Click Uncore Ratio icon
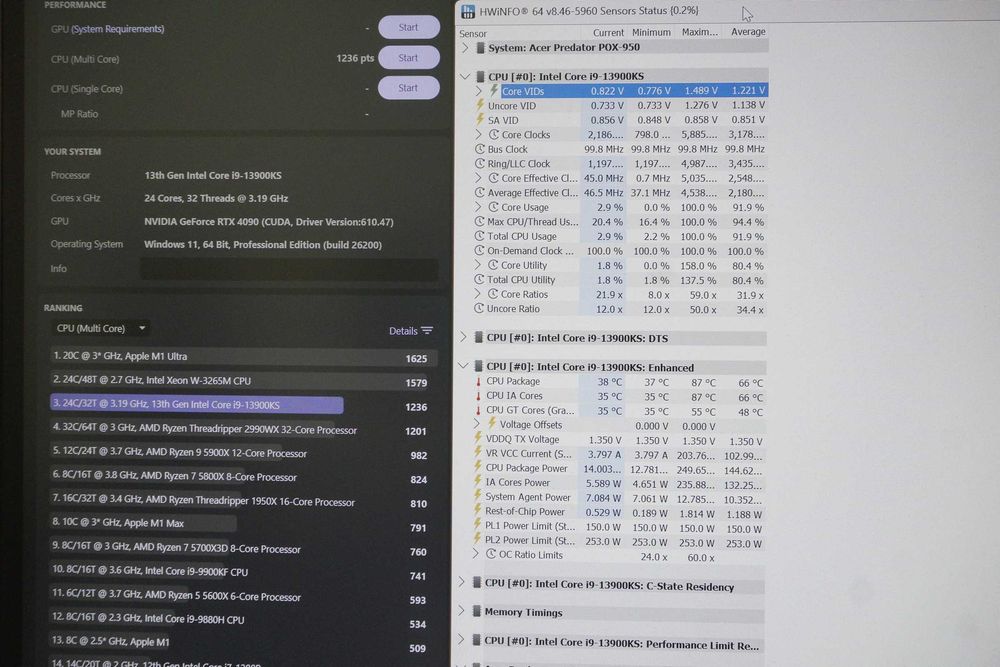 click(x=479, y=309)
